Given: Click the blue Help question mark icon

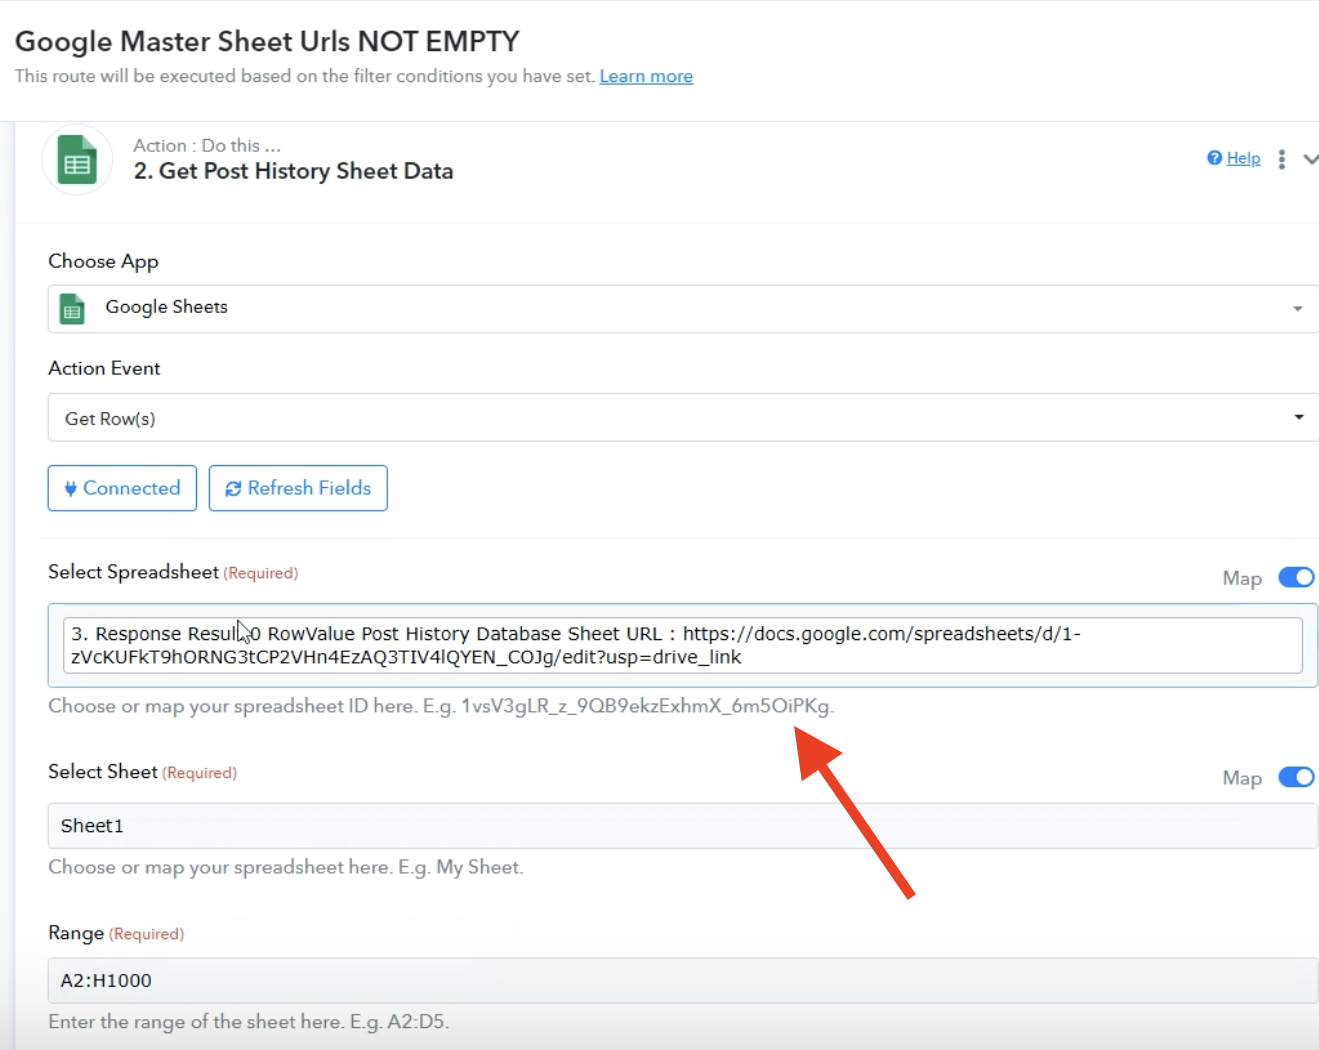Looking at the screenshot, I should [1214, 158].
